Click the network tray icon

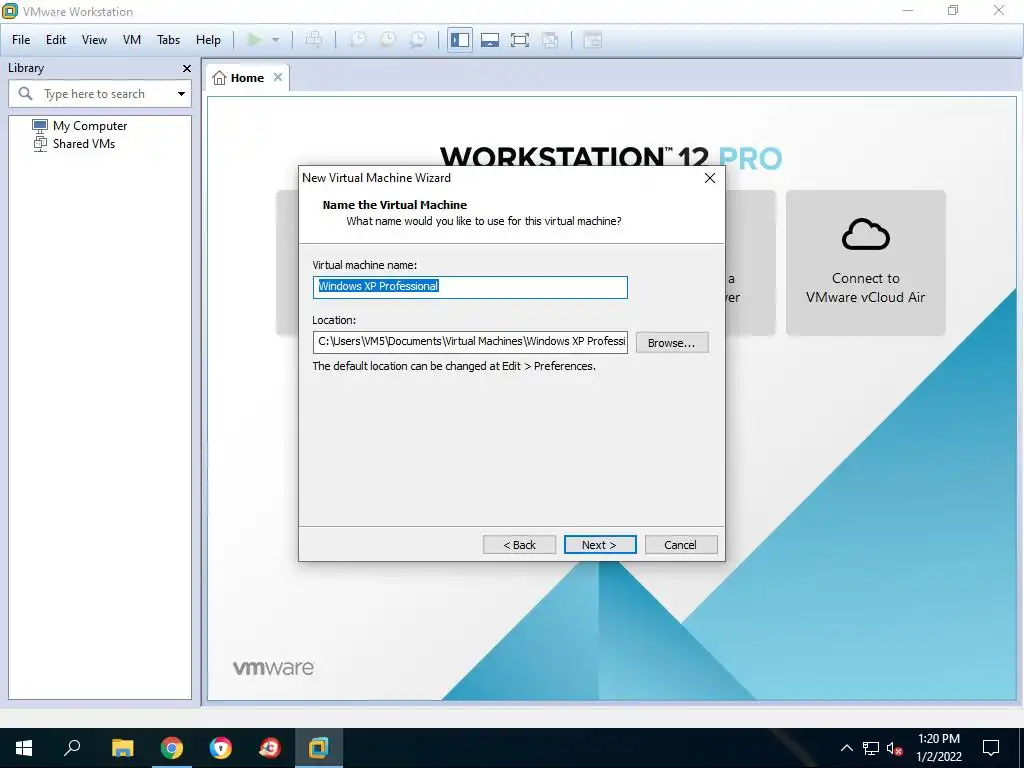[x=871, y=748]
